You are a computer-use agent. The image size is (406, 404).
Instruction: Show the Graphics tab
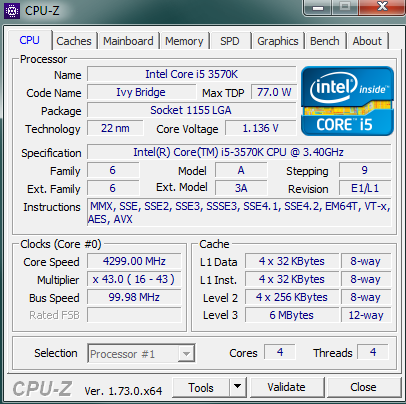278,41
